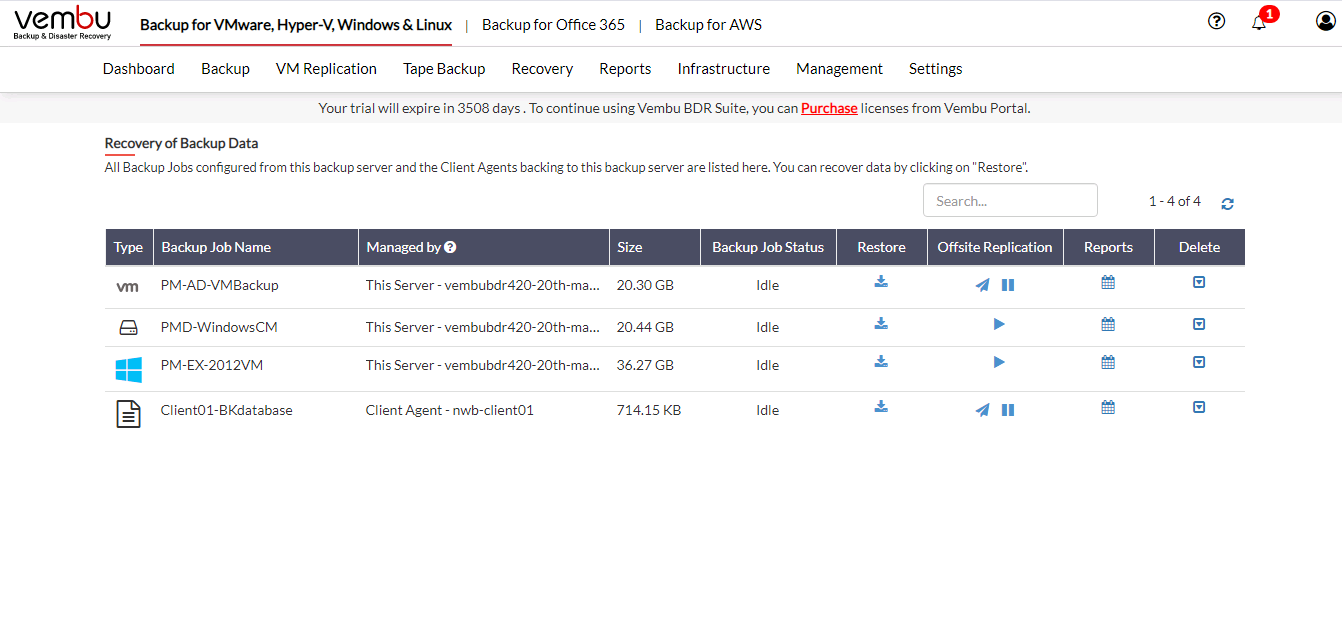Viewport: 1342px width, 619px height.
Task: Open delete dropdown for PM-AD-VMBackup
Action: coord(1199,283)
